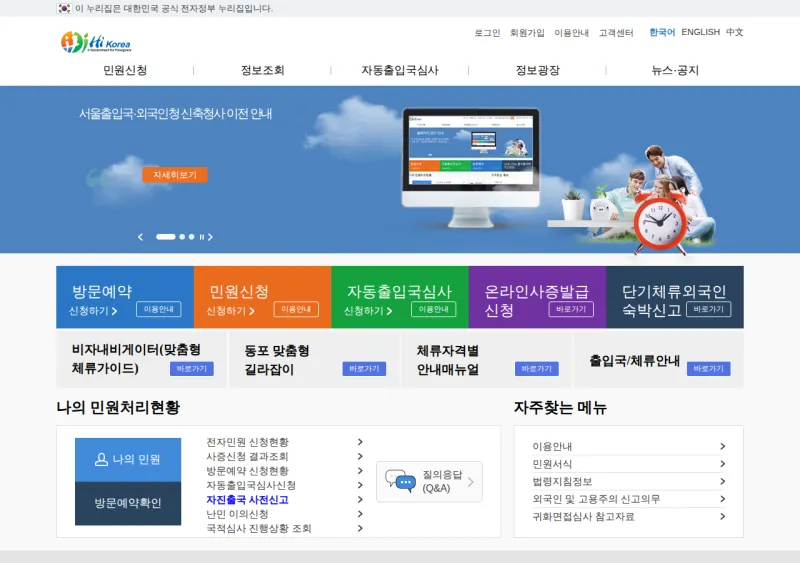This screenshot has width=800, height=563.
Task: Click 바로가기 for 동포 맞춤형 길라잡이
Action: click(x=364, y=369)
